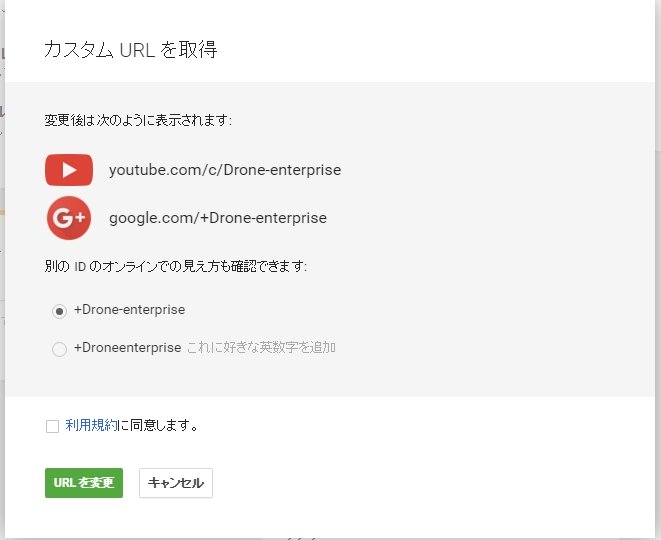661x540 pixels.
Task: Check the 利用規約 agreement checkbox
Action: [52, 426]
